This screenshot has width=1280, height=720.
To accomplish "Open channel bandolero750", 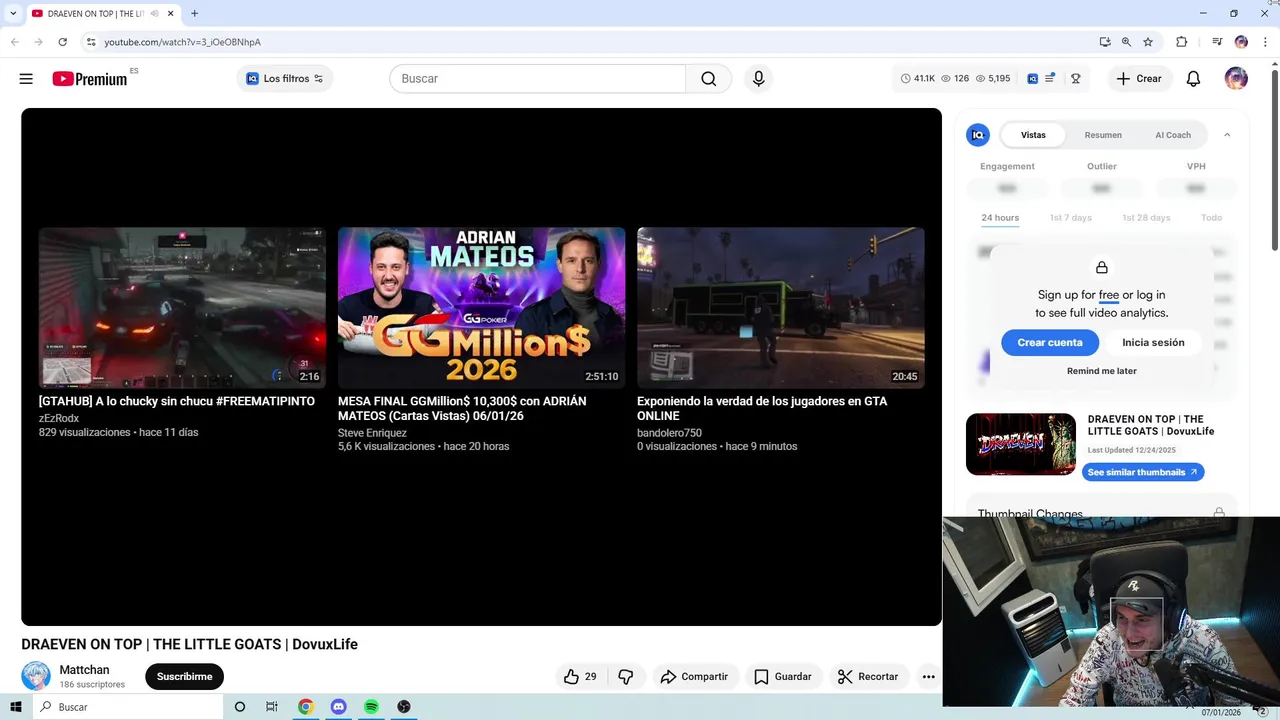I will [669, 433].
